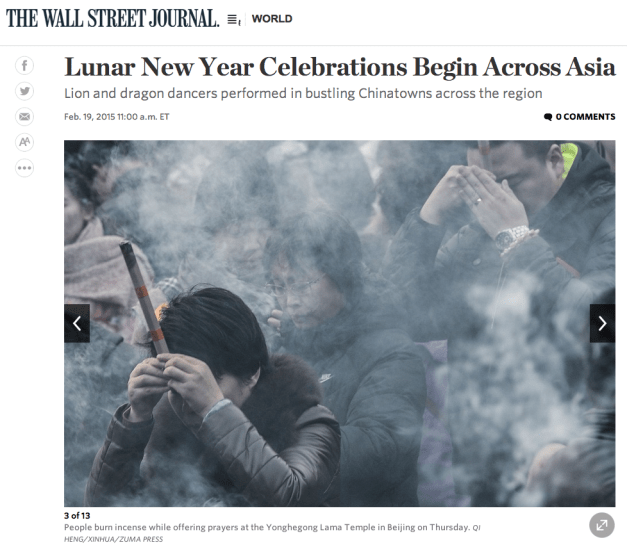The width and height of the screenshot is (627, 552).
Task: Click the incense prayer photo
Action: (x=339, y=323)
